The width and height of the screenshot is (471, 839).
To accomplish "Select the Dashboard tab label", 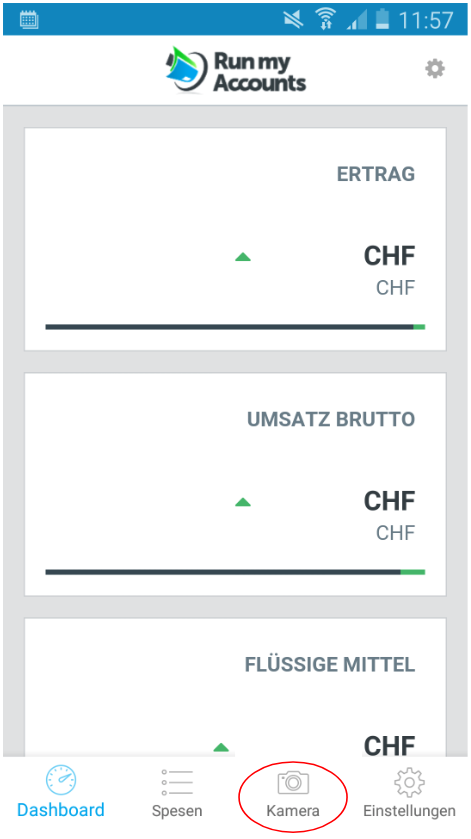I will point(60,810).
